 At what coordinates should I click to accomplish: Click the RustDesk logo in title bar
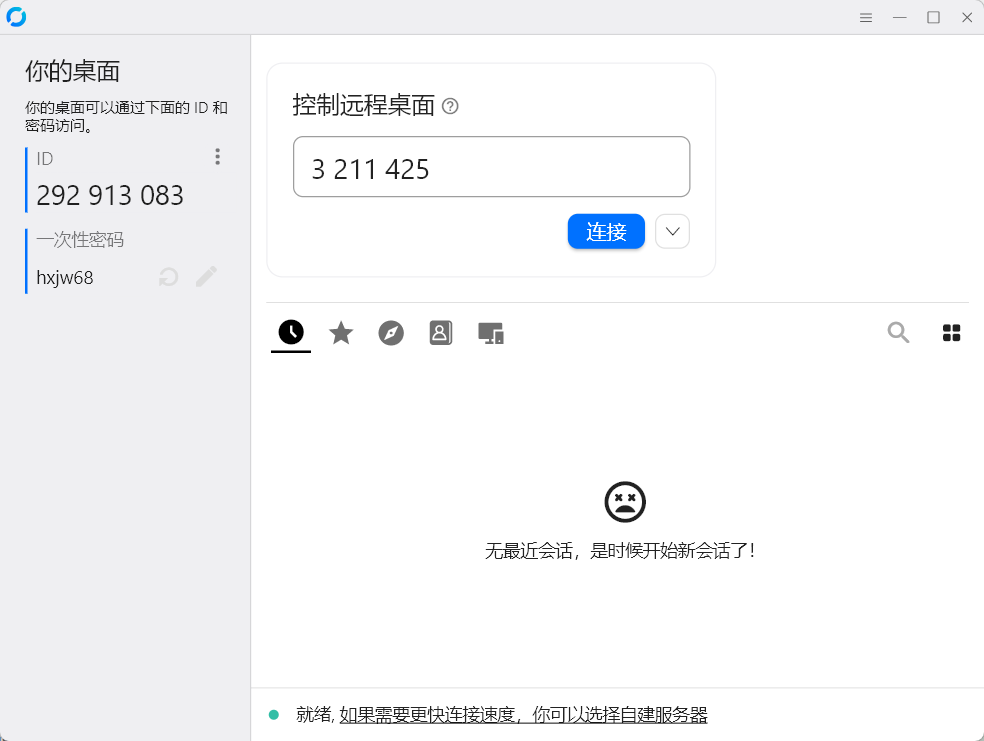(x=16, y=17)
